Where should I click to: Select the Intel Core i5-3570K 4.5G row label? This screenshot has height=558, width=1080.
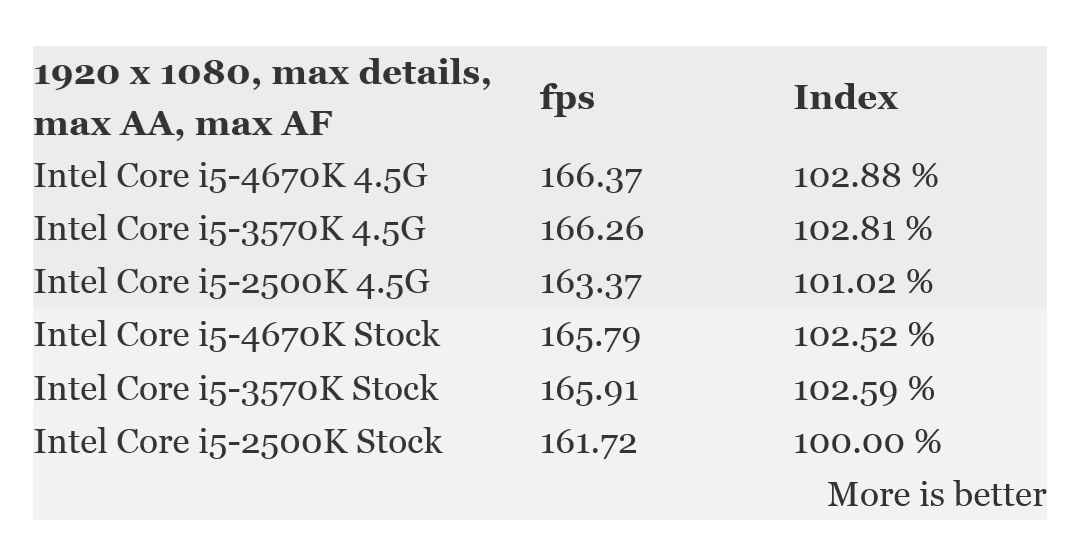click(229, 229)
